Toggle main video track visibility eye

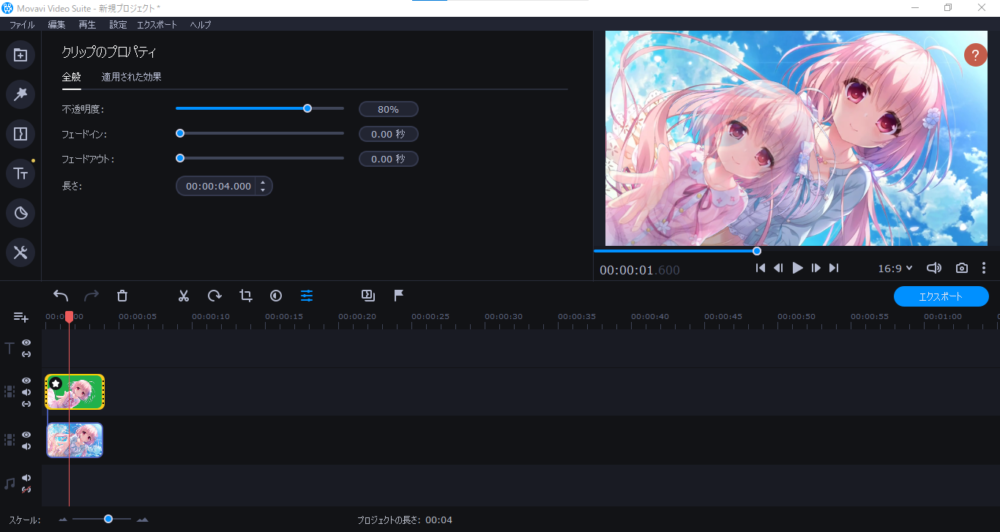(x=26, y=434)
